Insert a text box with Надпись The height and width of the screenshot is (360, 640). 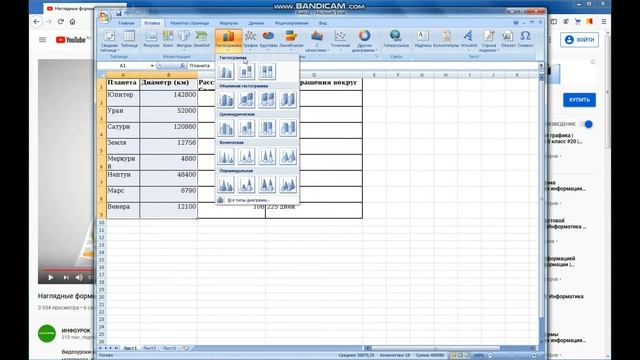click(x=423, y=39)
